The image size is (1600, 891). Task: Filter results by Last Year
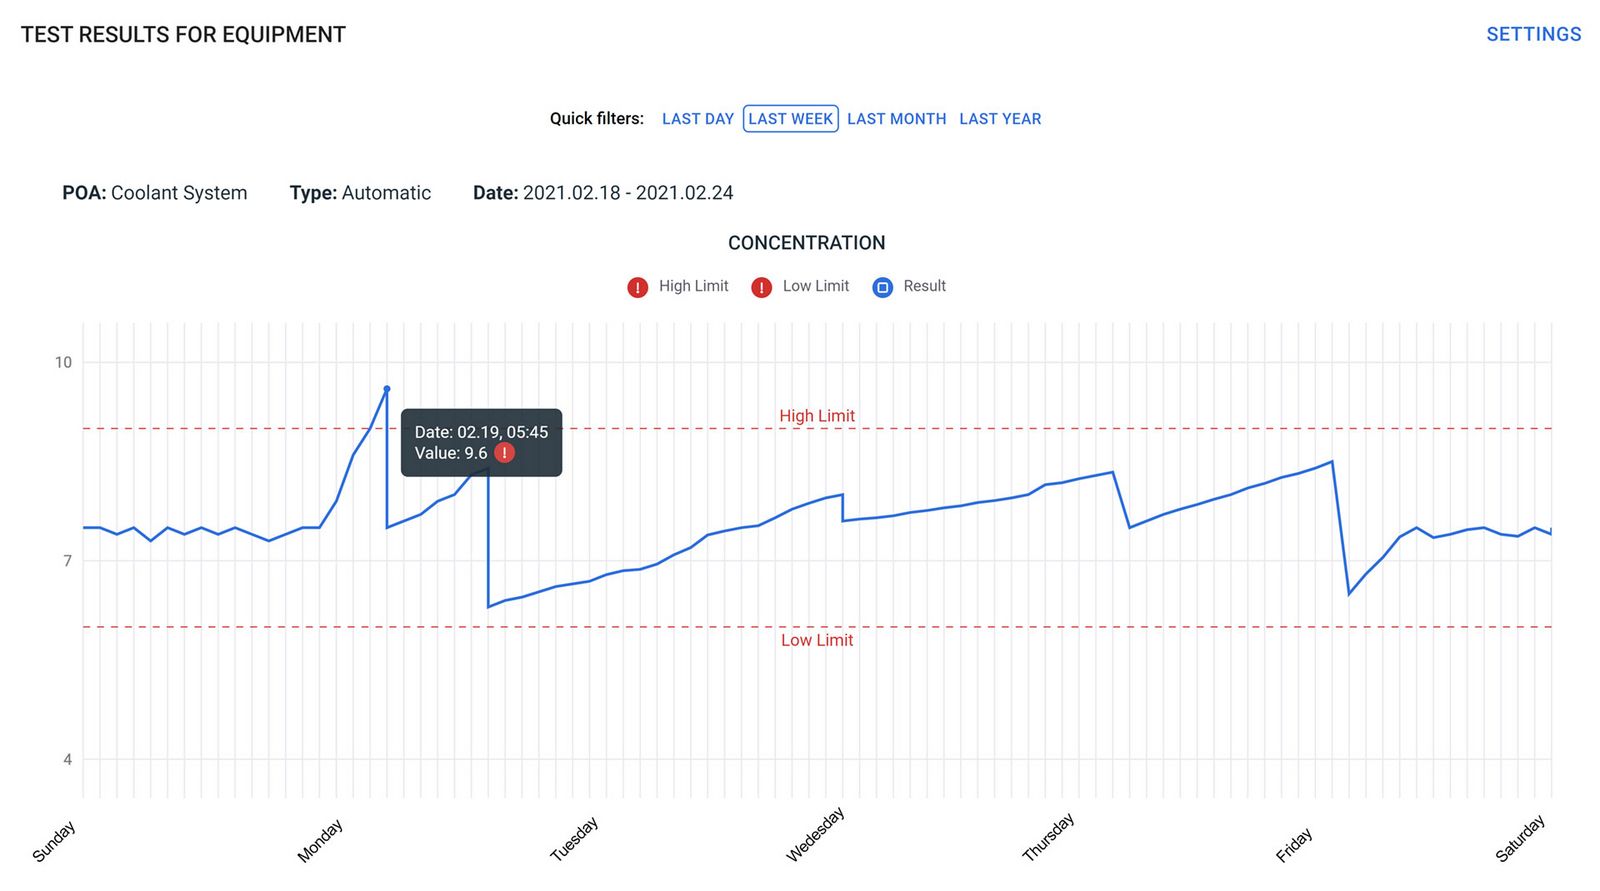click(1000, 119)
